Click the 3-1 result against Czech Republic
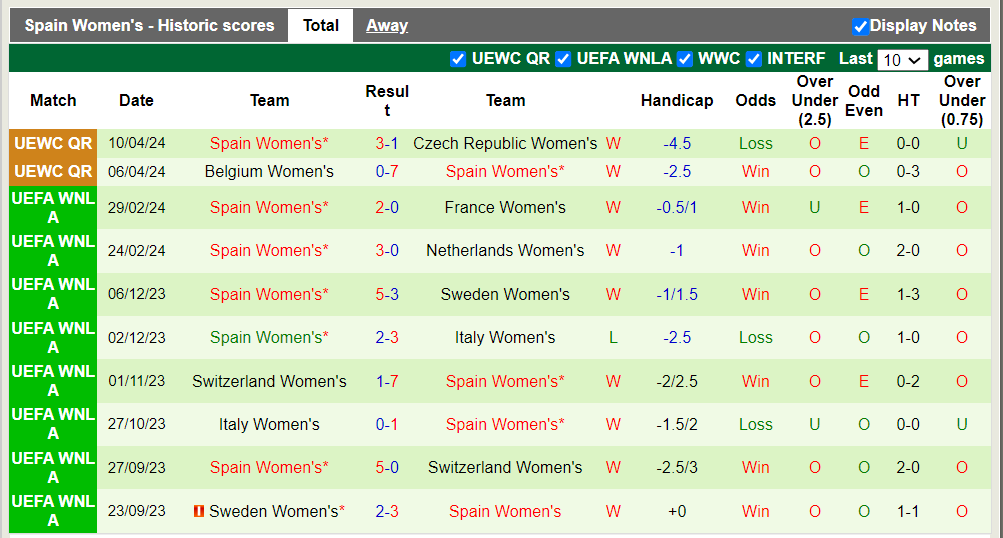The height and width of the screenshot is (538, 1003). pyautogui.click(x=387, y=144)
